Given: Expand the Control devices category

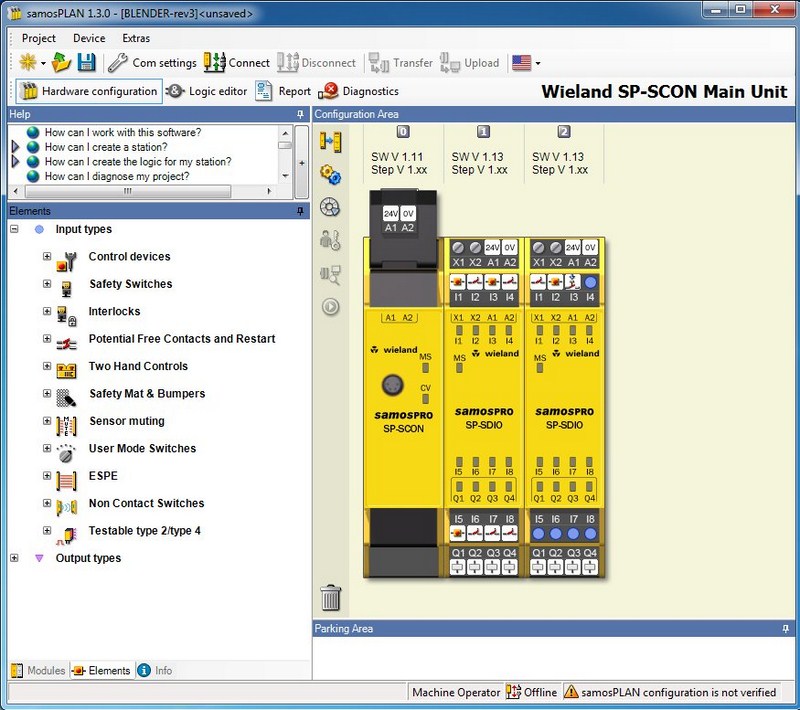Looking at the screenshot, I should click(x=47, y=256).
